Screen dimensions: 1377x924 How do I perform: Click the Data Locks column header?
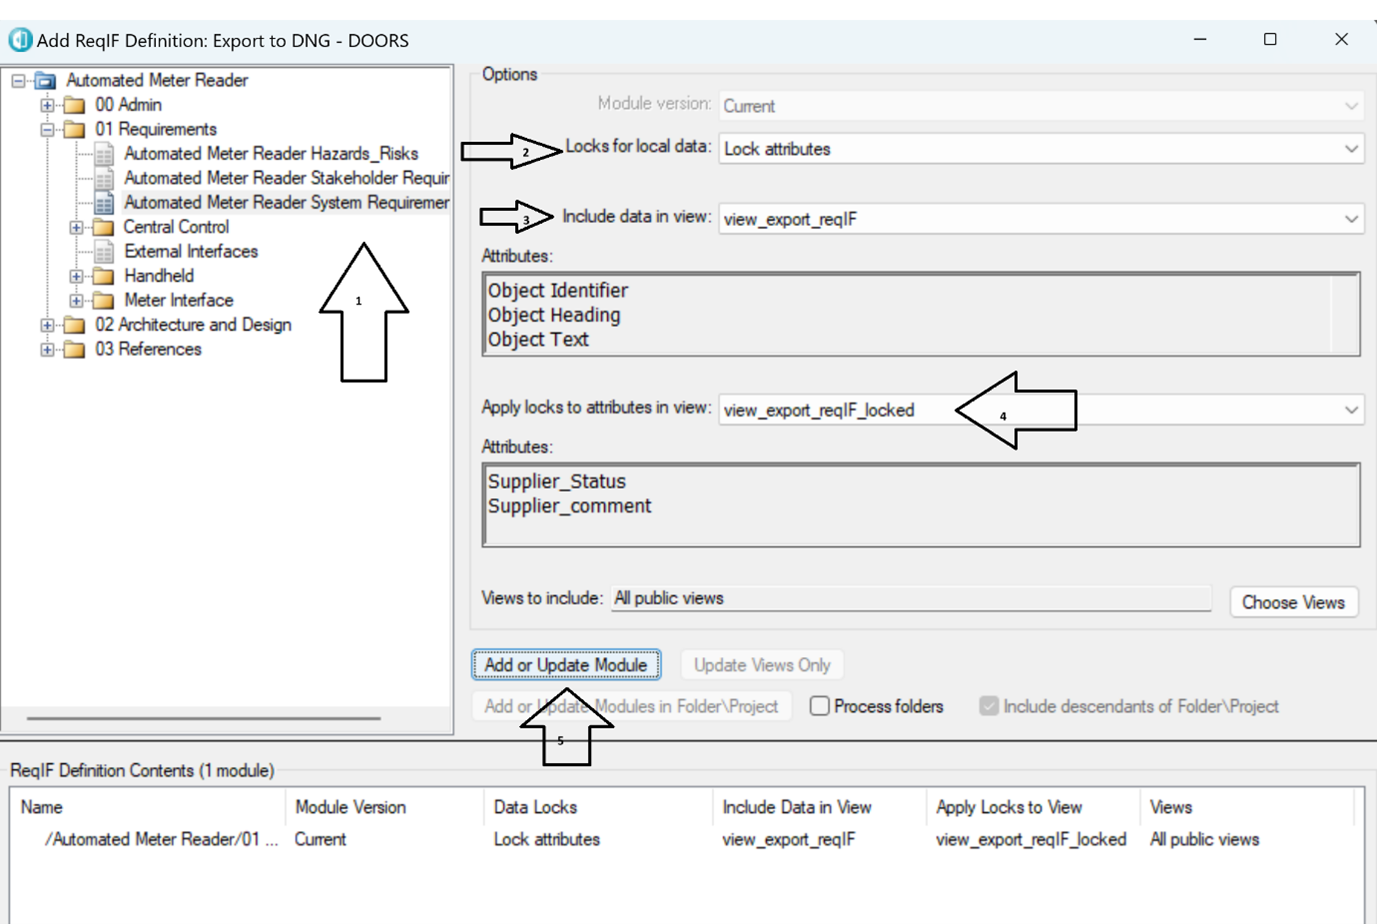(x=535, y=807)
